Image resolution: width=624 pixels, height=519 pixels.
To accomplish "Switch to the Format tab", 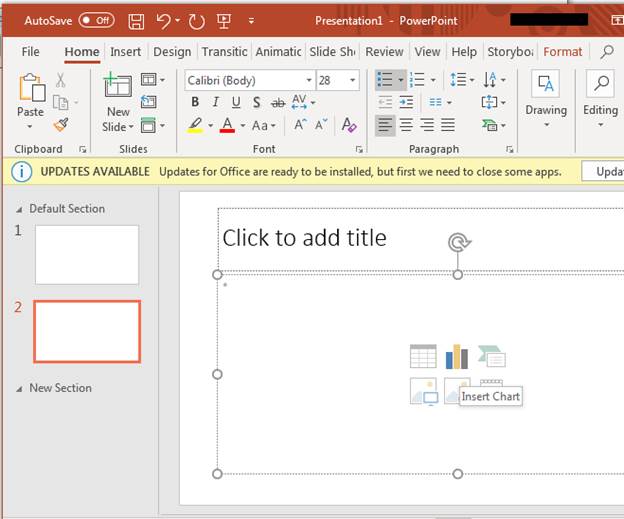I will point(562,52).
